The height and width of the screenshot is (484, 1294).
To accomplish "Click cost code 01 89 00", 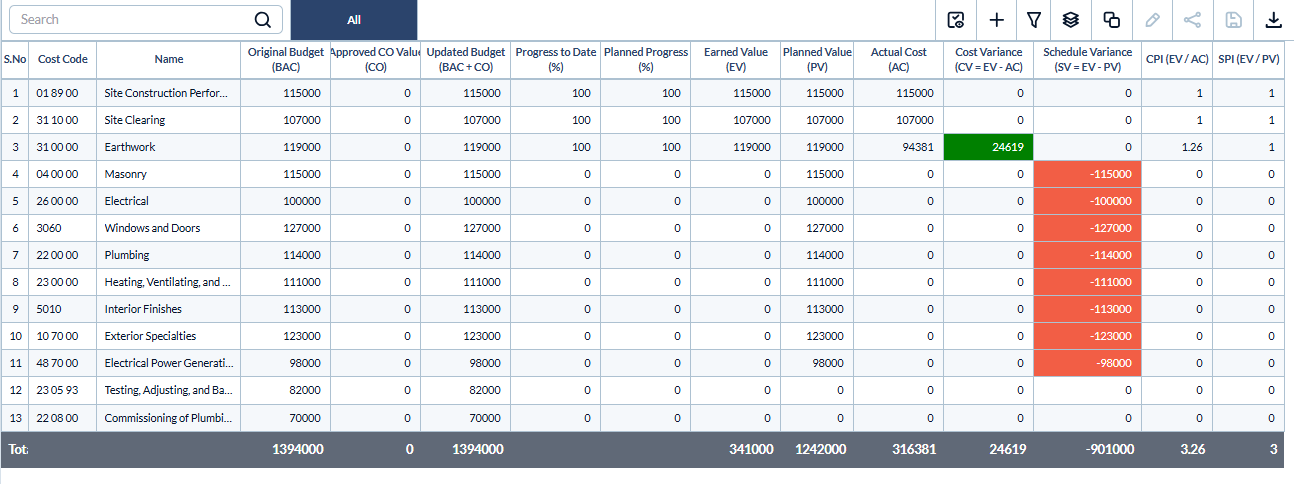I will (x=63, y=93).
